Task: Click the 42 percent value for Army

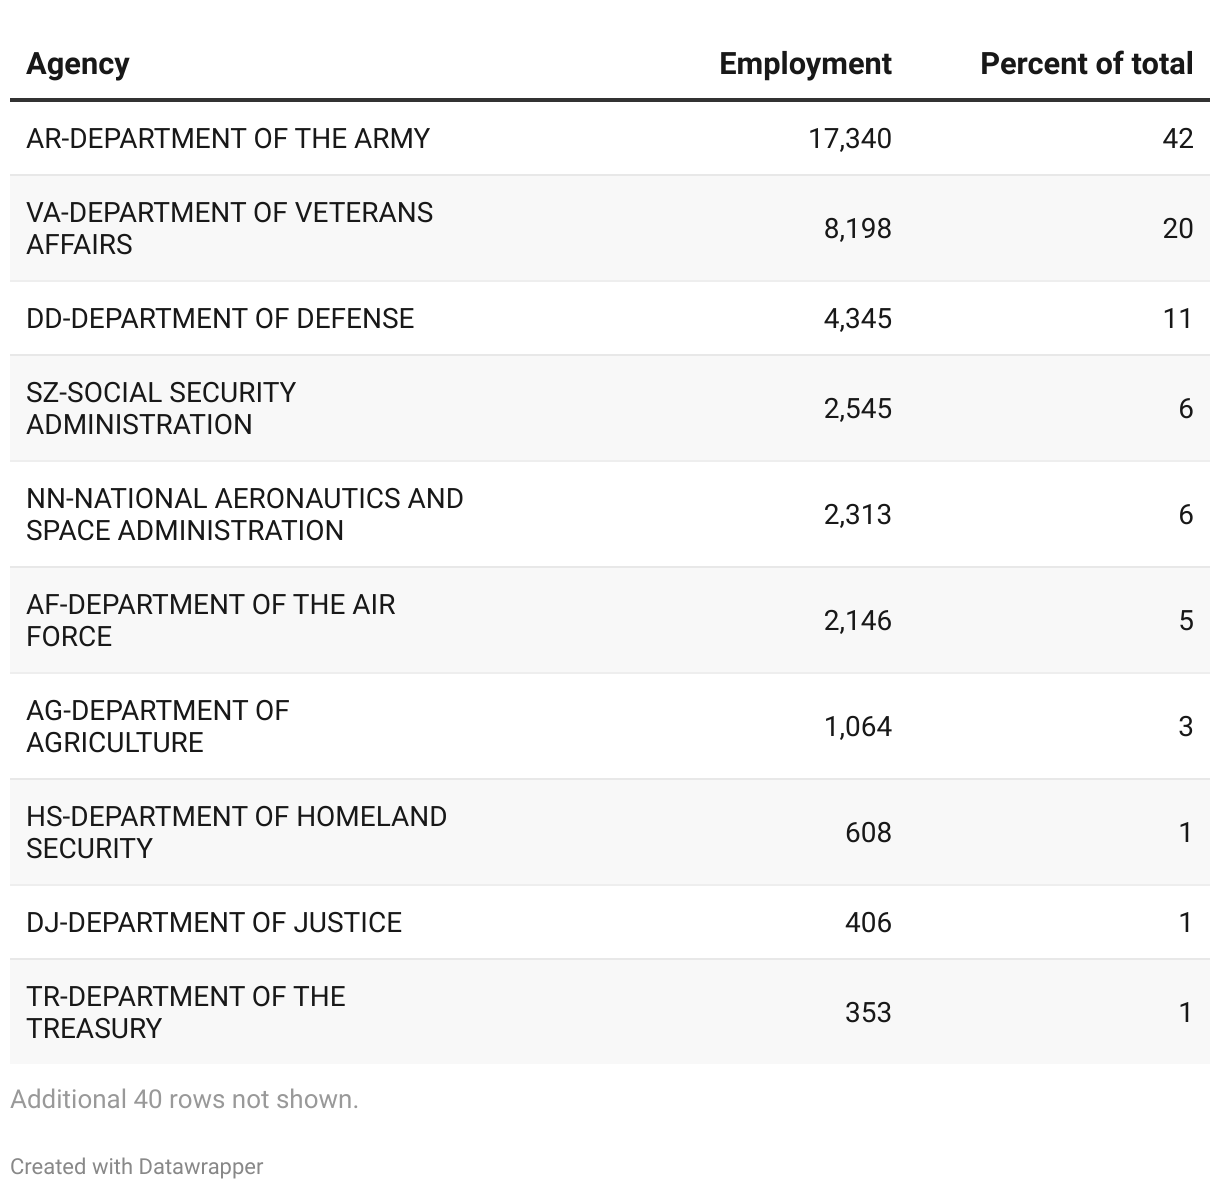Action: (1177, 138)
